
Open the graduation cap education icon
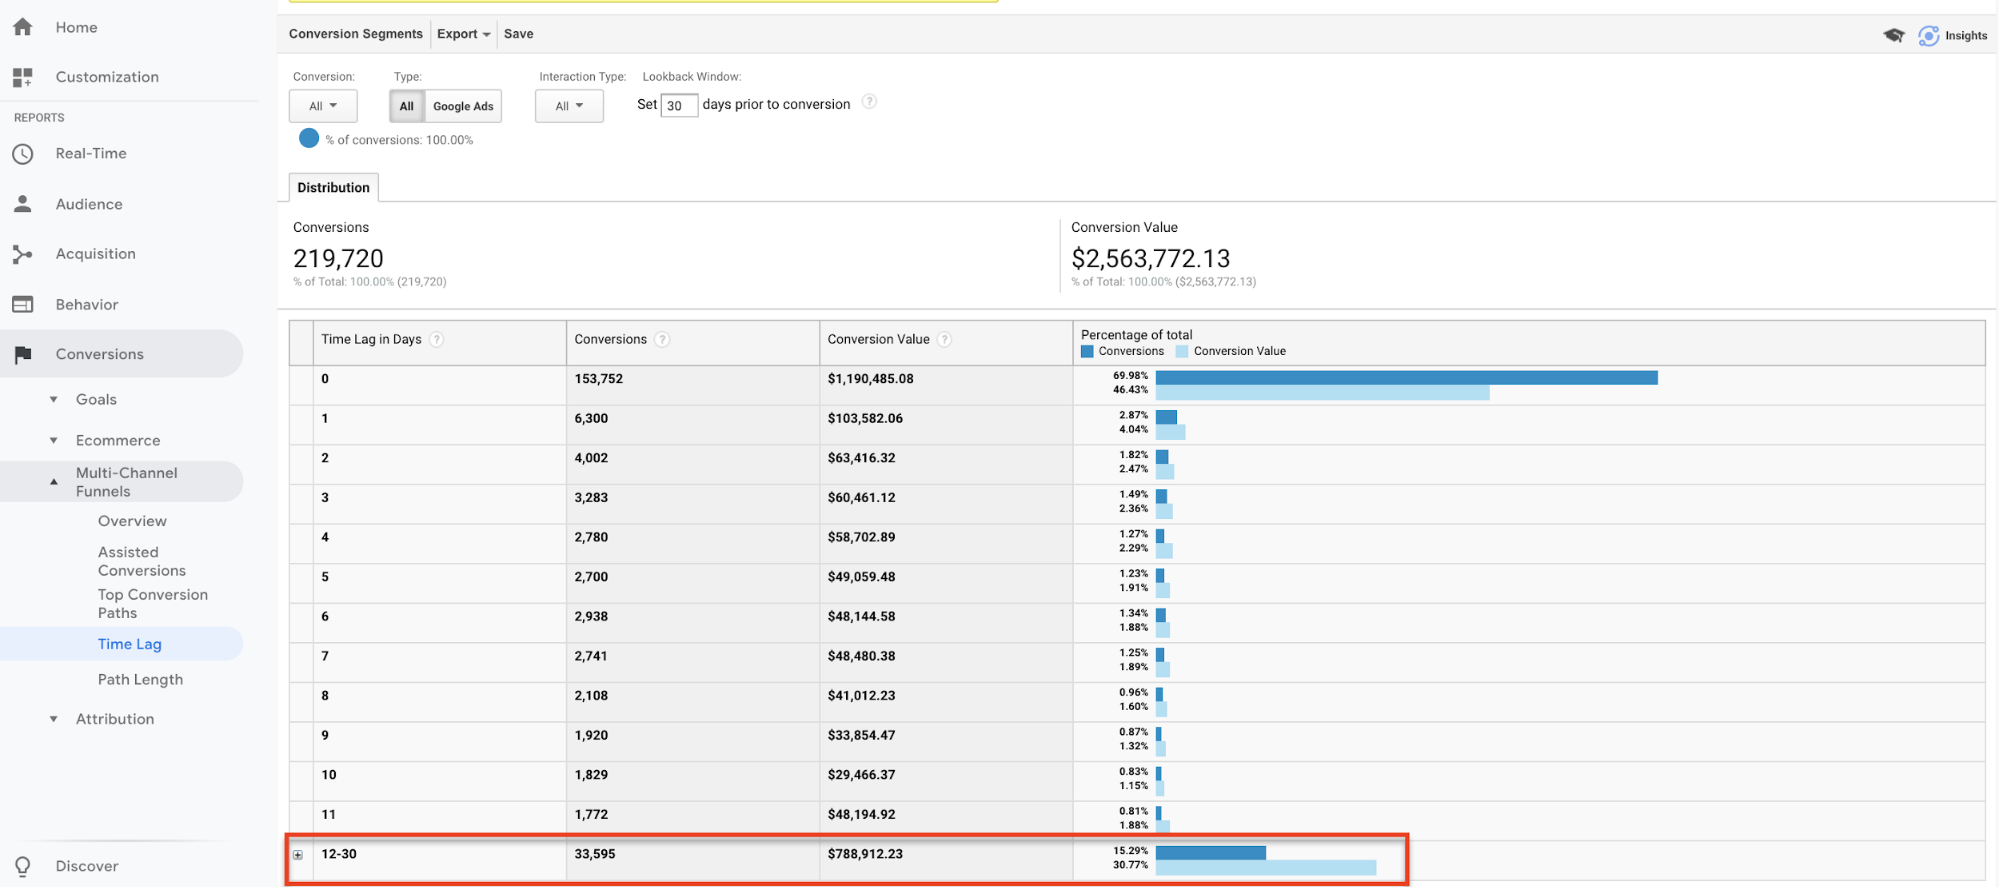[1894, 35]
